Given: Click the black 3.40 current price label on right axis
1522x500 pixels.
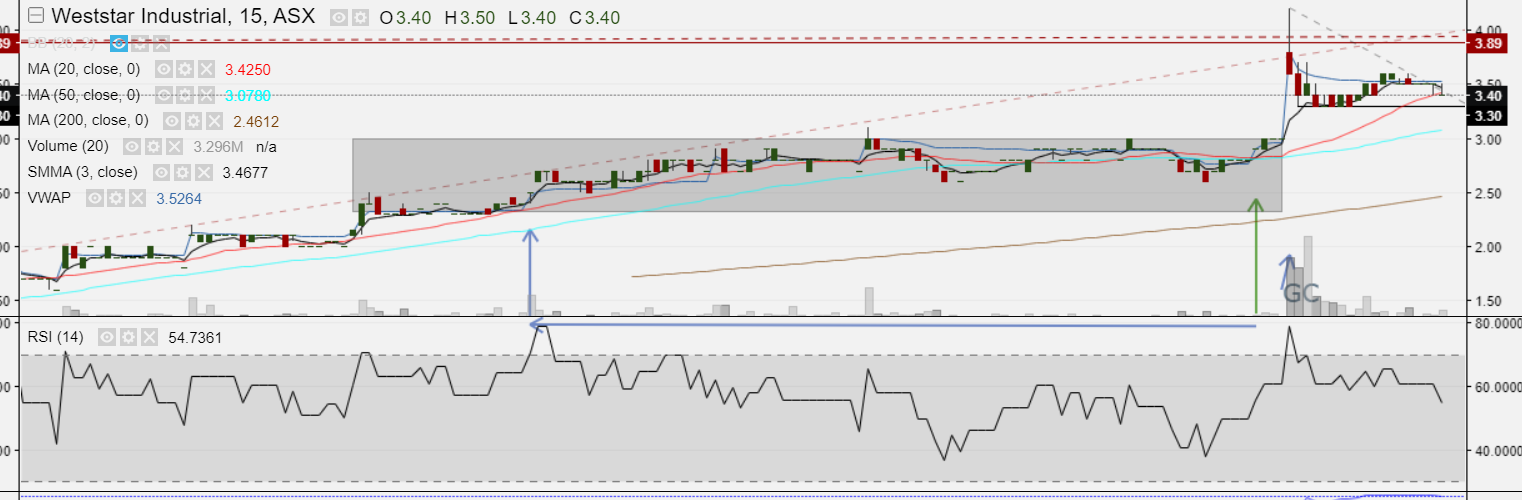Looking at the screenshot, I should tap(1485, 96).
